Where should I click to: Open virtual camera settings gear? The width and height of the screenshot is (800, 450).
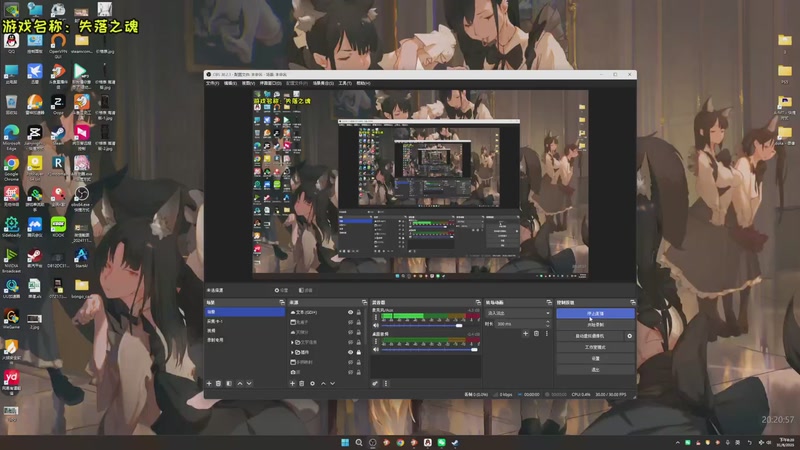pyautogui.click(x=630, y=336)
